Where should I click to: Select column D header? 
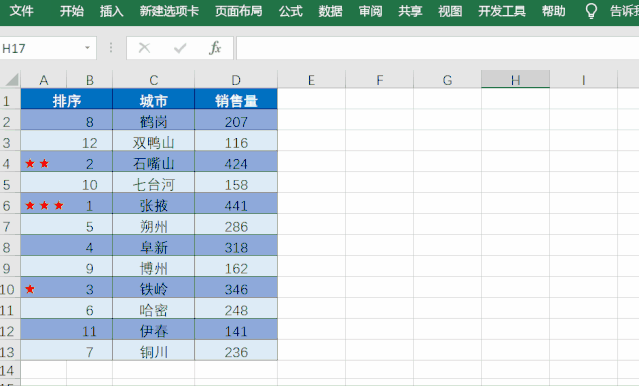pyautogui.click(x=236, y=79)
